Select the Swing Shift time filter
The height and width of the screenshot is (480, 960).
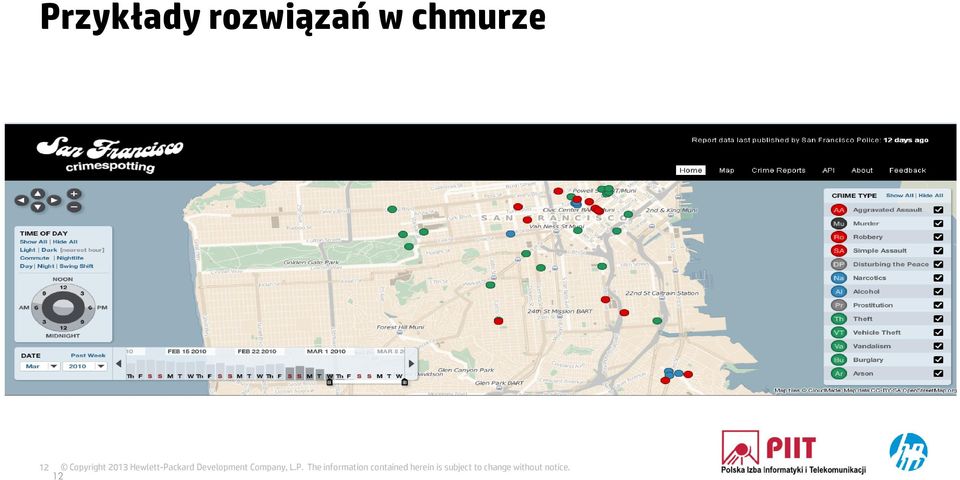pos(76,266)
